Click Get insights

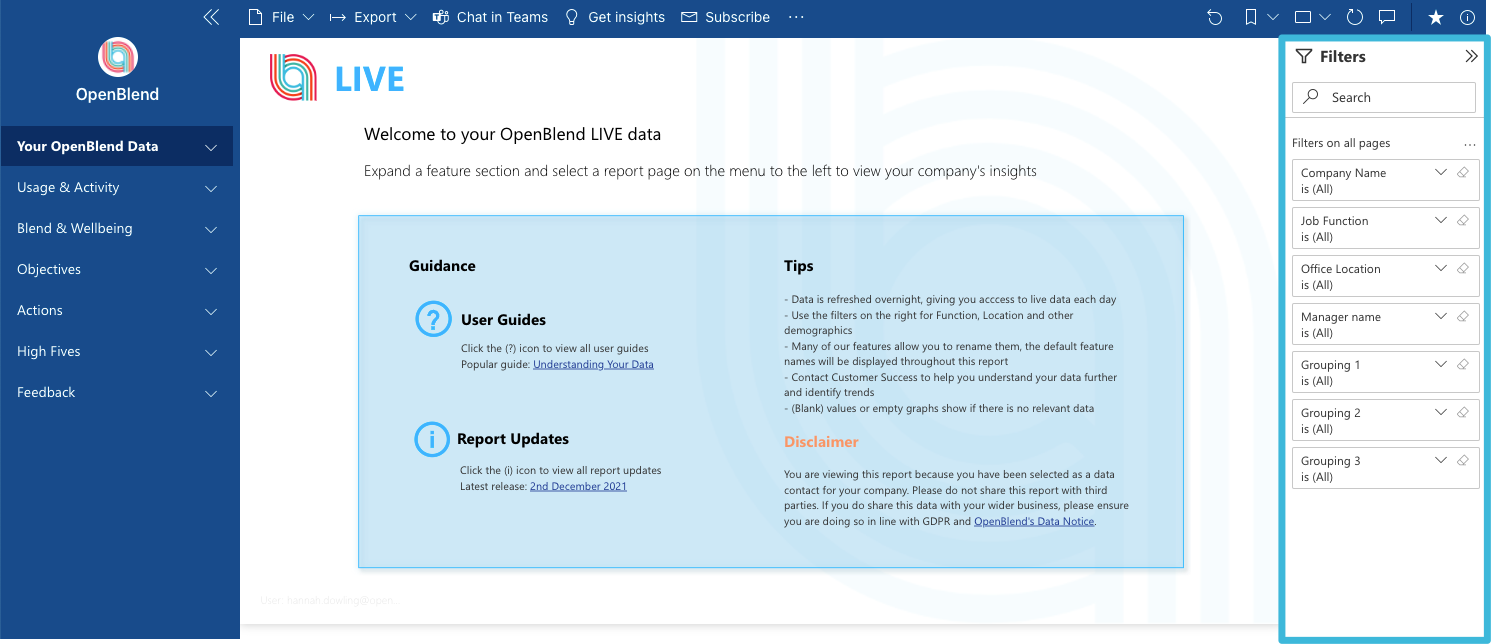[615, 17]
